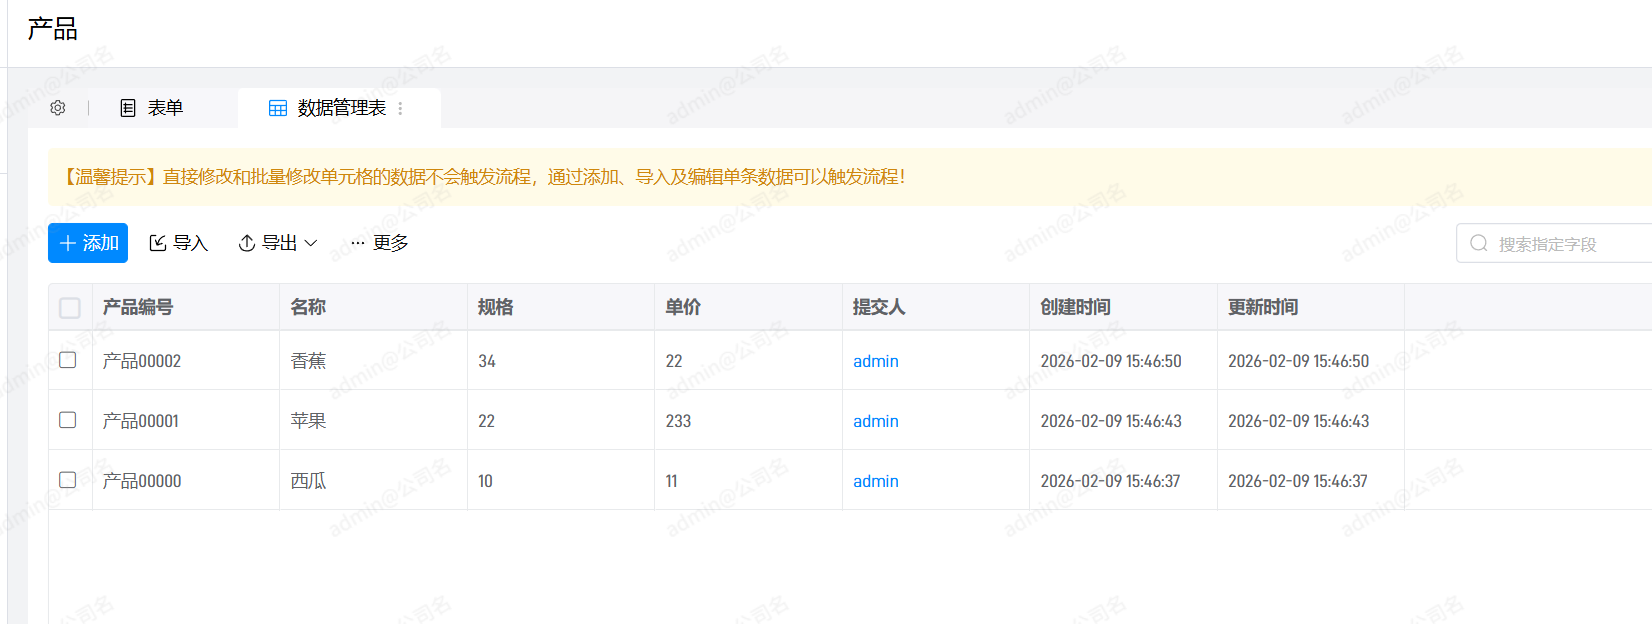The width and height of the screenshot is (1652, 624).
Task: Click the plus icon on 添加 button
Action: pos(68,243)
